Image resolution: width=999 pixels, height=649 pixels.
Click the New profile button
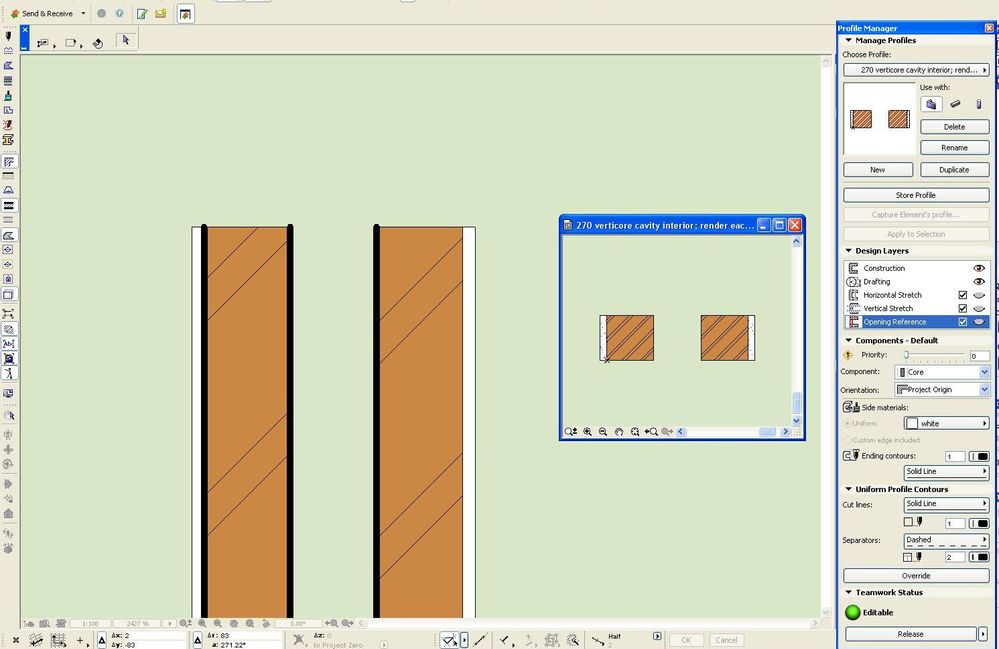[x=877, y=170]
